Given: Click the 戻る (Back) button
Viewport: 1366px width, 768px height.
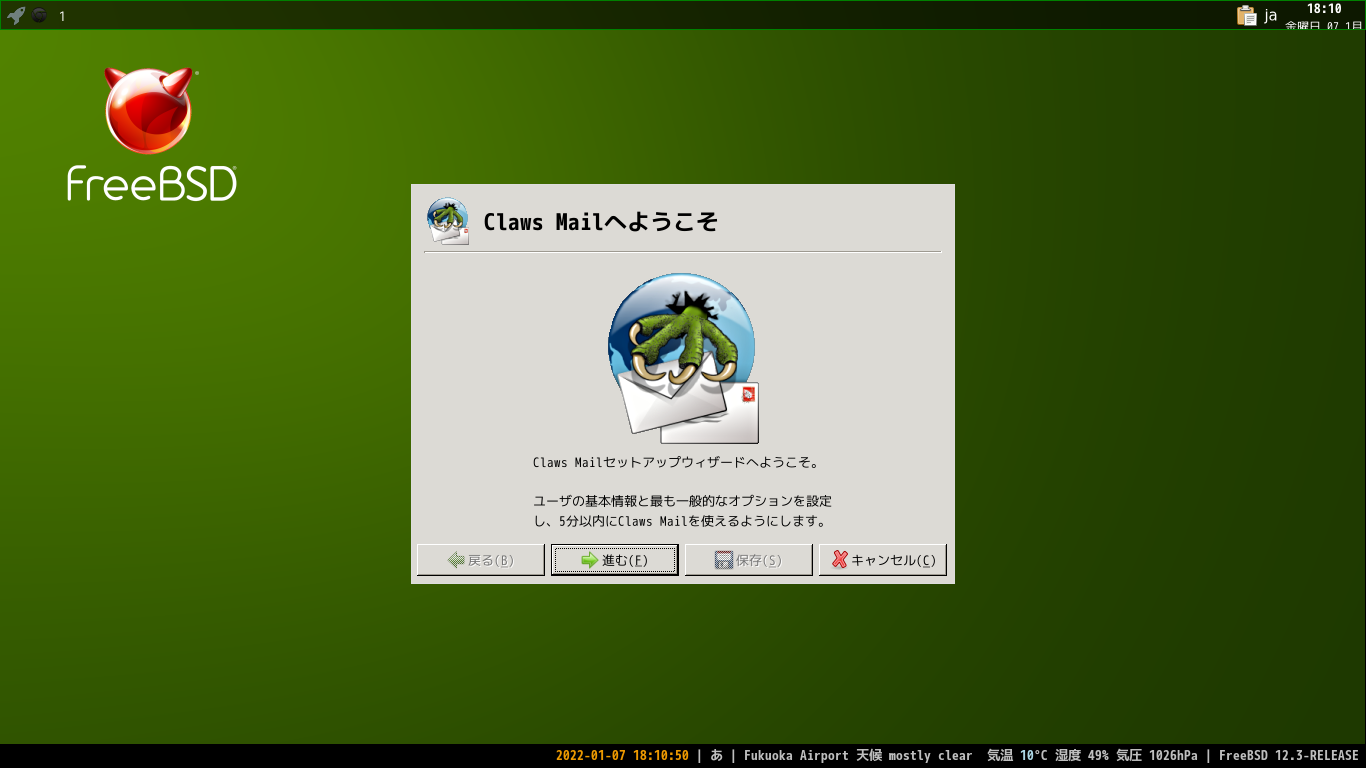Looking at the screenshot, I should [x=481, y=560].
